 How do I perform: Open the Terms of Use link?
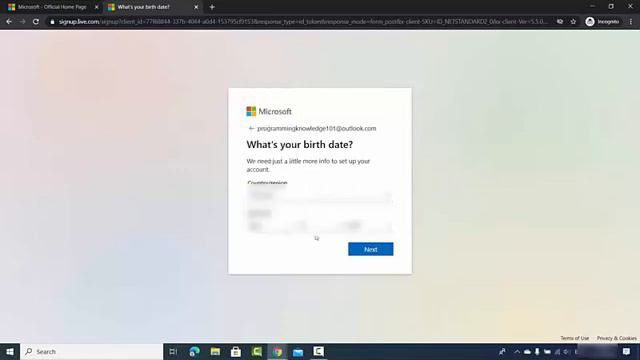(574, 338)
